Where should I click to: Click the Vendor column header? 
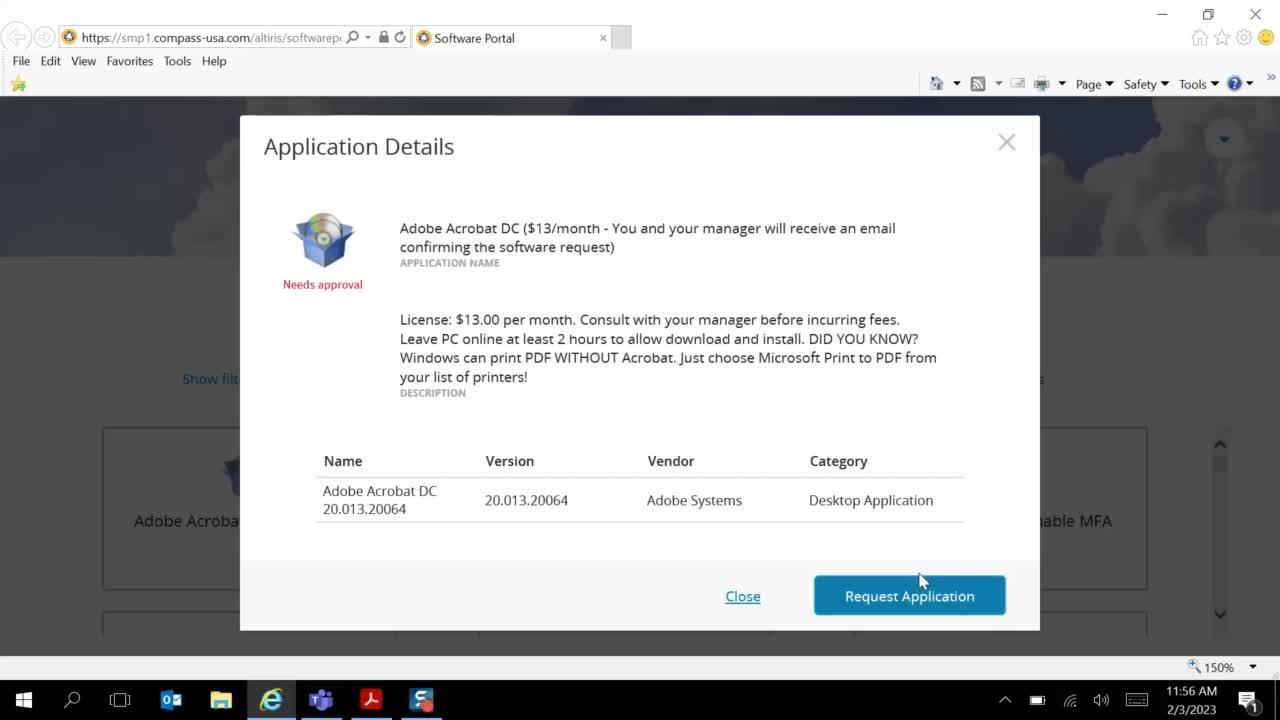point(671,461)
